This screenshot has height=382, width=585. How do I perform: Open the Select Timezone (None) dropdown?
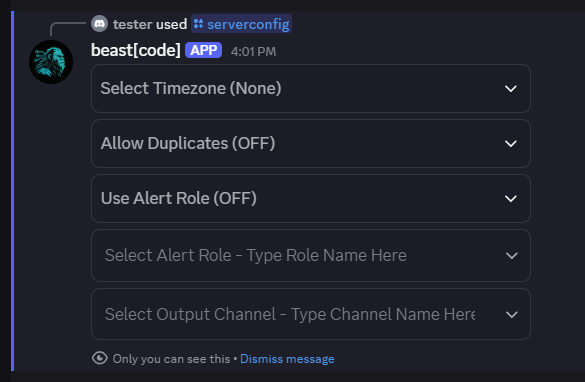[311, 88]
